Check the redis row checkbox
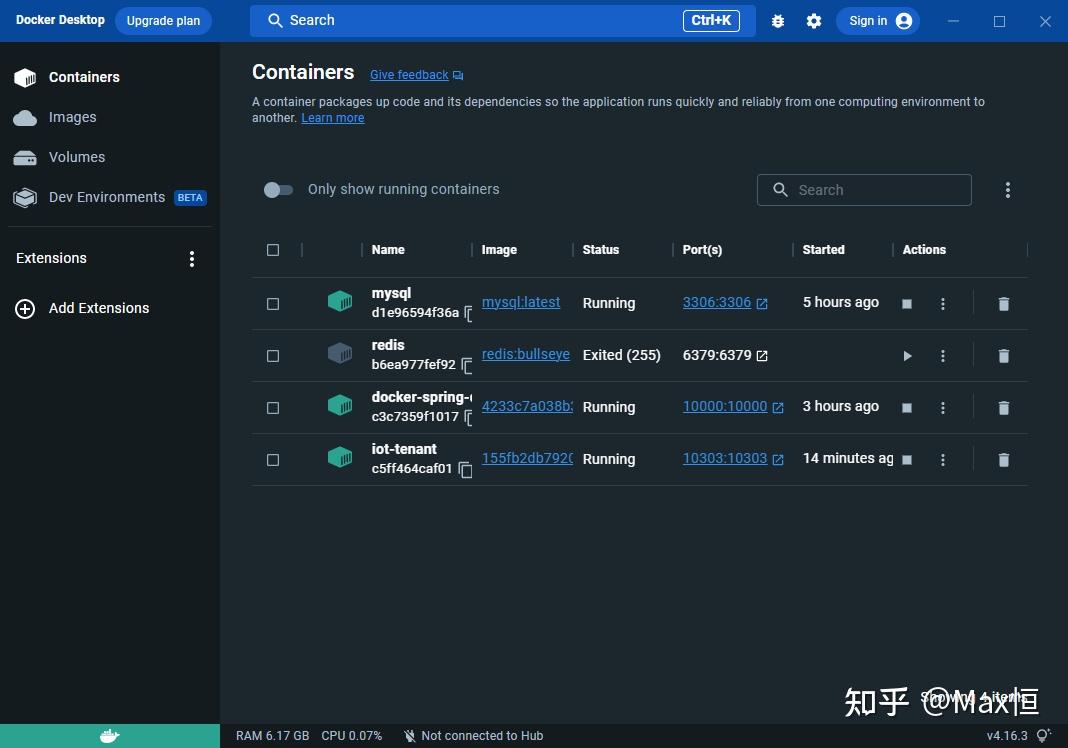The width and height of the screenshot is (1068, 748). [x=273, y=355]
